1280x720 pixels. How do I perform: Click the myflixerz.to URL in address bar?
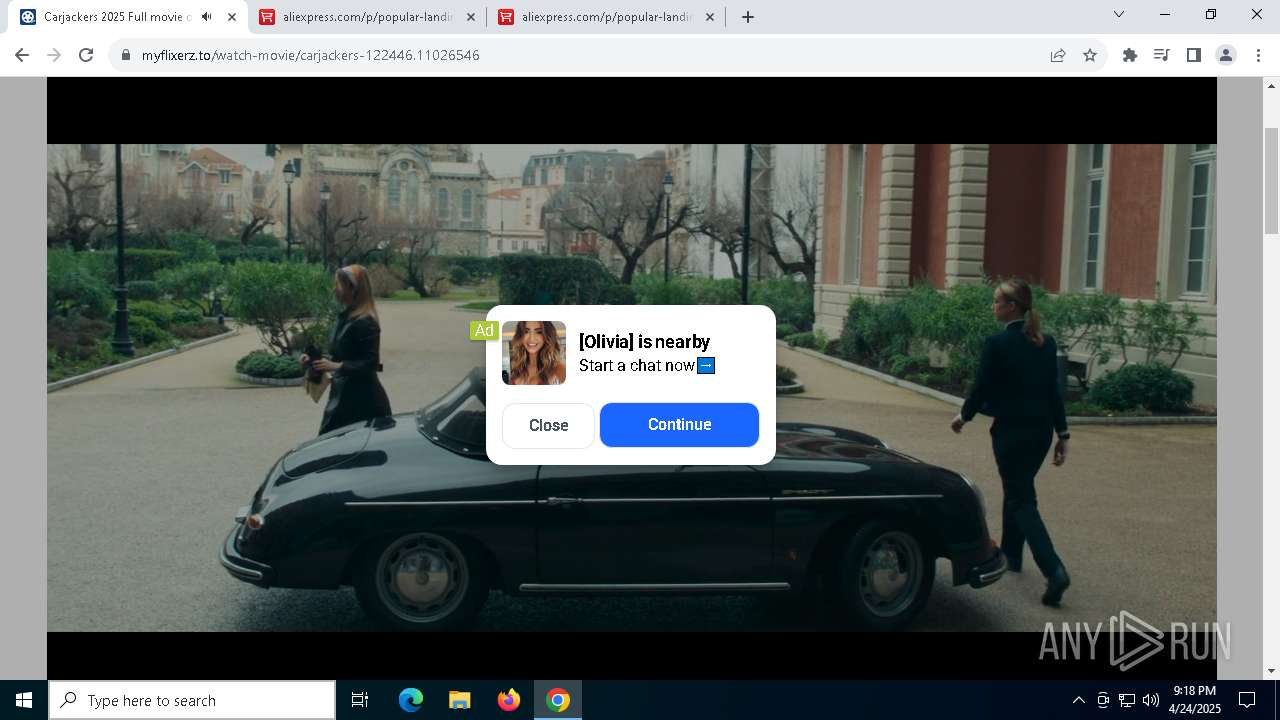coord(311,55)
